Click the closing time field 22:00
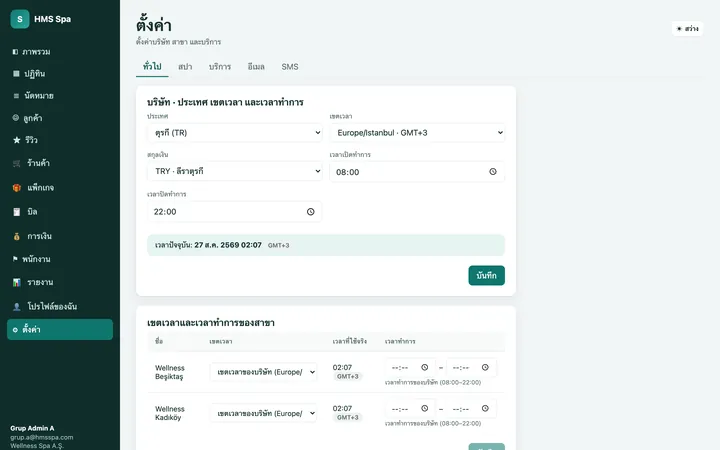This screenshot has width=720, height=450. click(x=235, y=212)
